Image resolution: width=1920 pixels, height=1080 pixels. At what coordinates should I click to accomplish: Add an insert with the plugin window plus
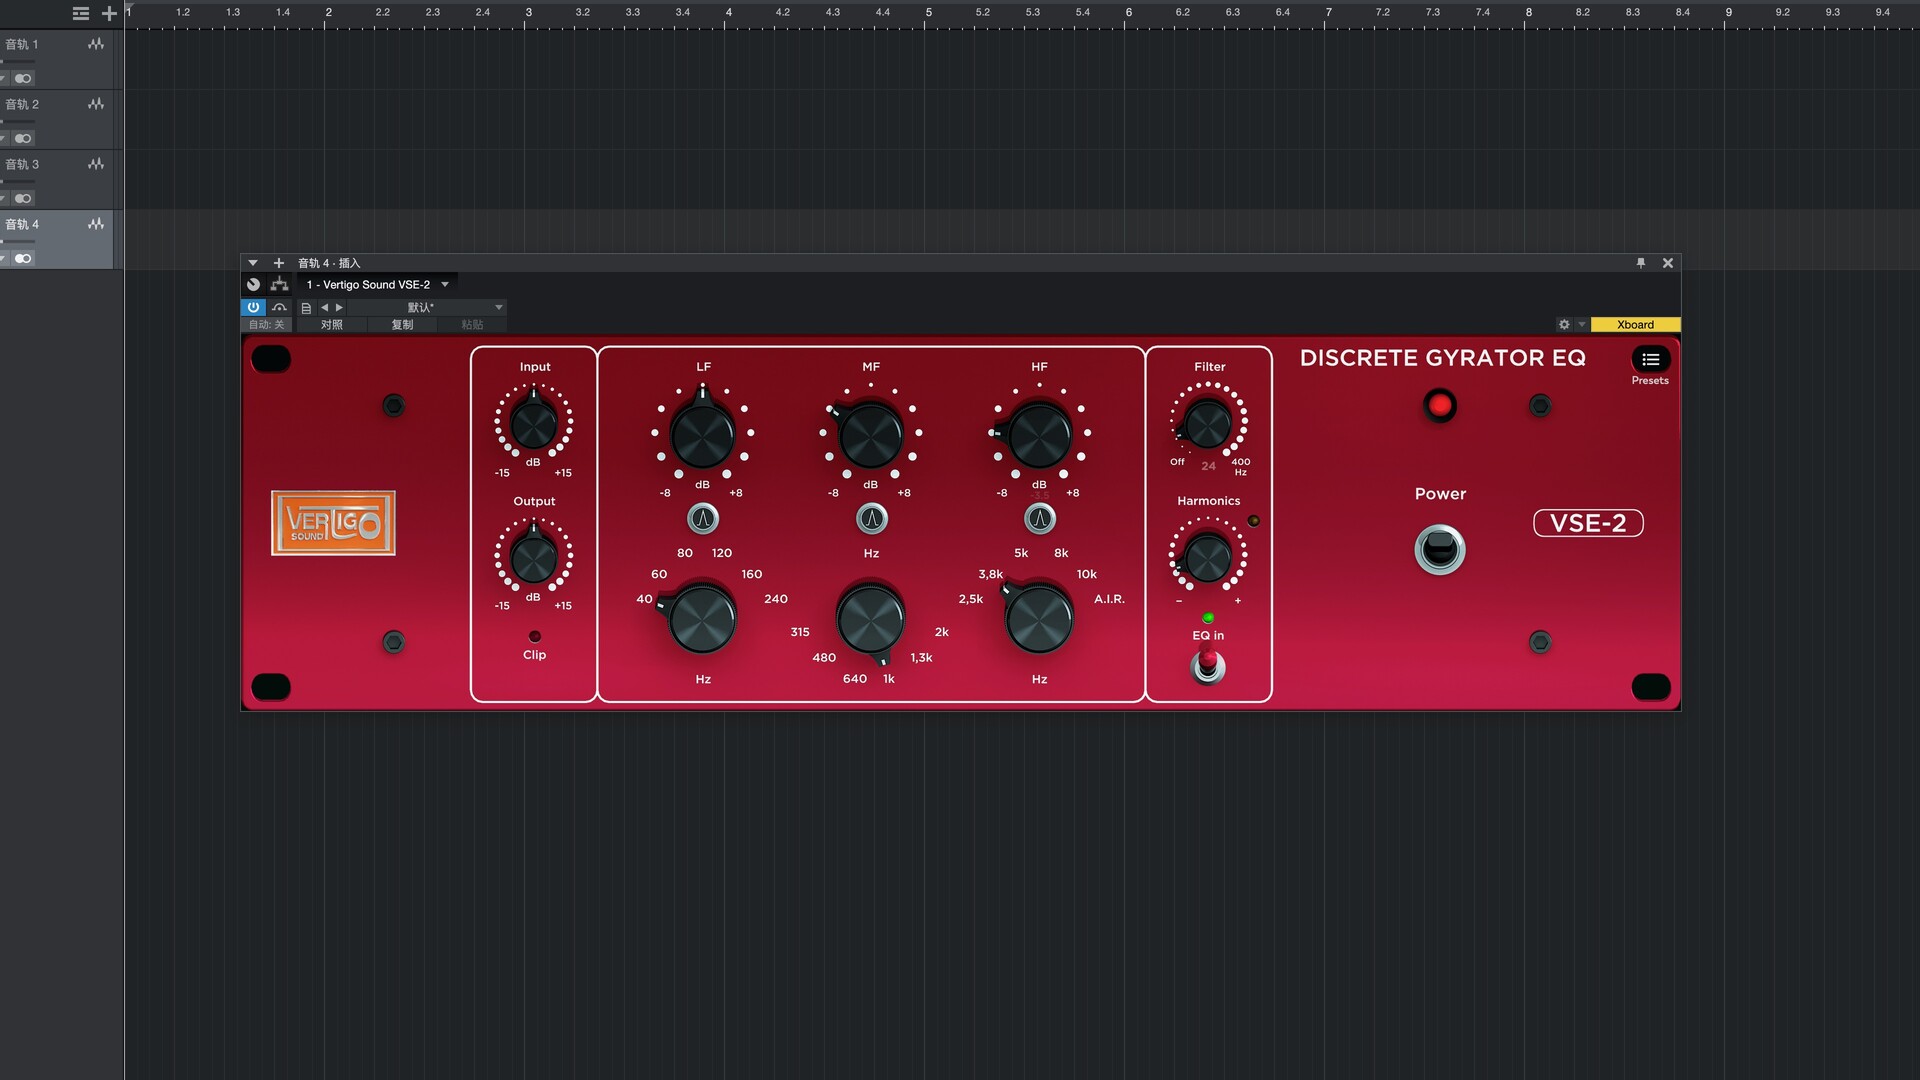click(279, 263)
